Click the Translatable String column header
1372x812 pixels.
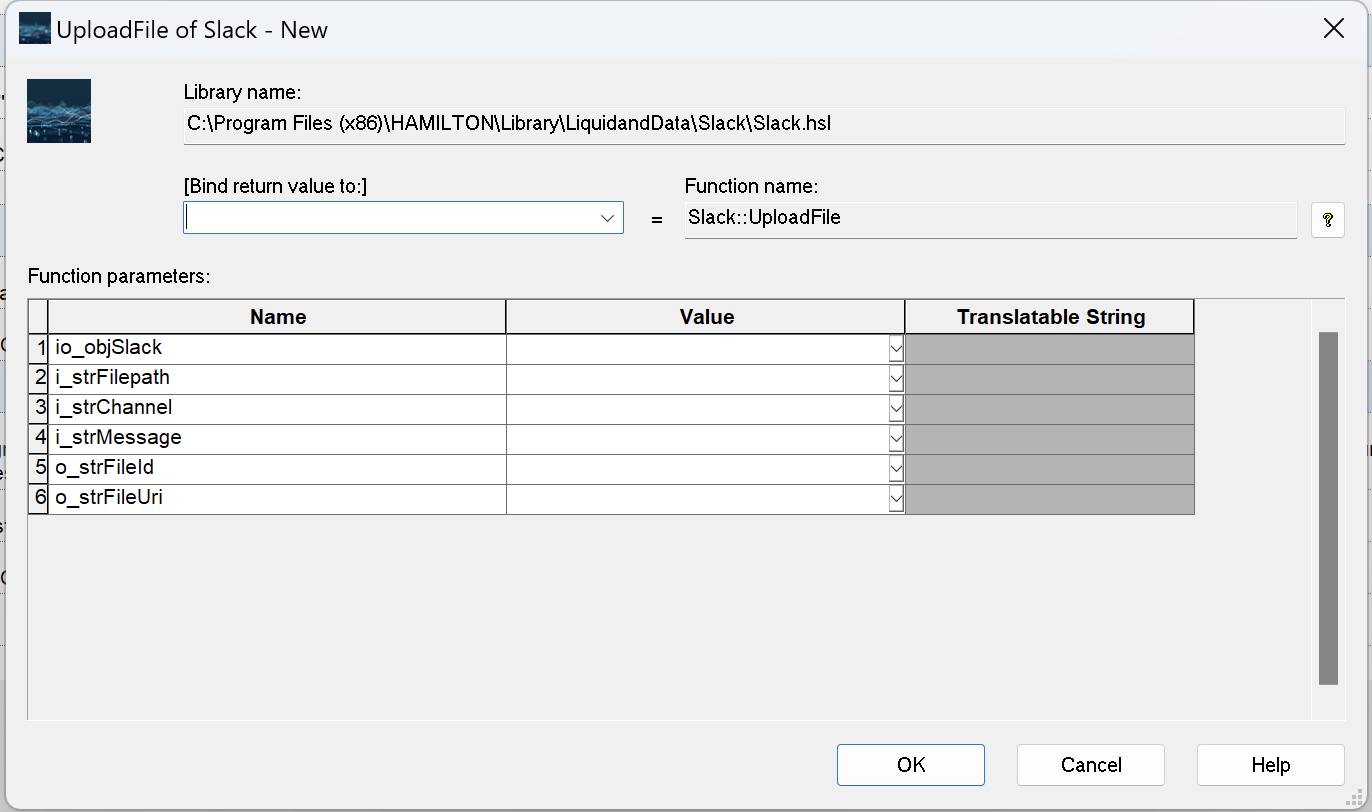1050,317
